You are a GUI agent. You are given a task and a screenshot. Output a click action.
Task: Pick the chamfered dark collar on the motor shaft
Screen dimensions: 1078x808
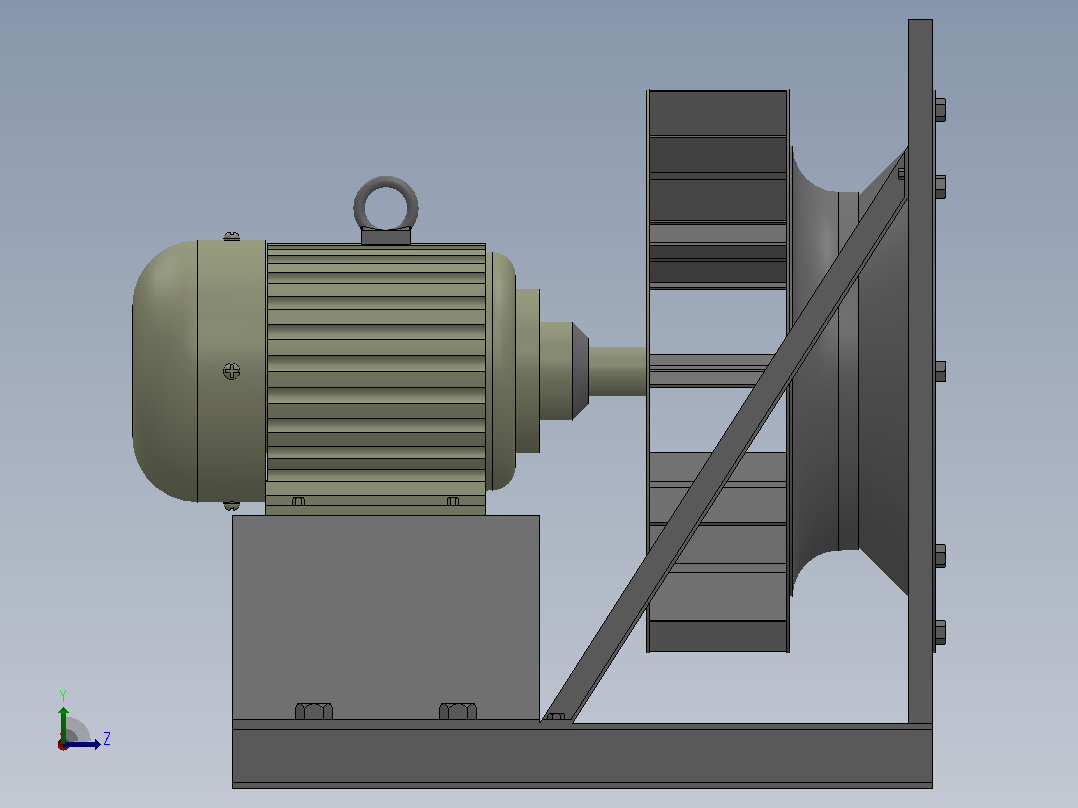[x=580, y=371]
